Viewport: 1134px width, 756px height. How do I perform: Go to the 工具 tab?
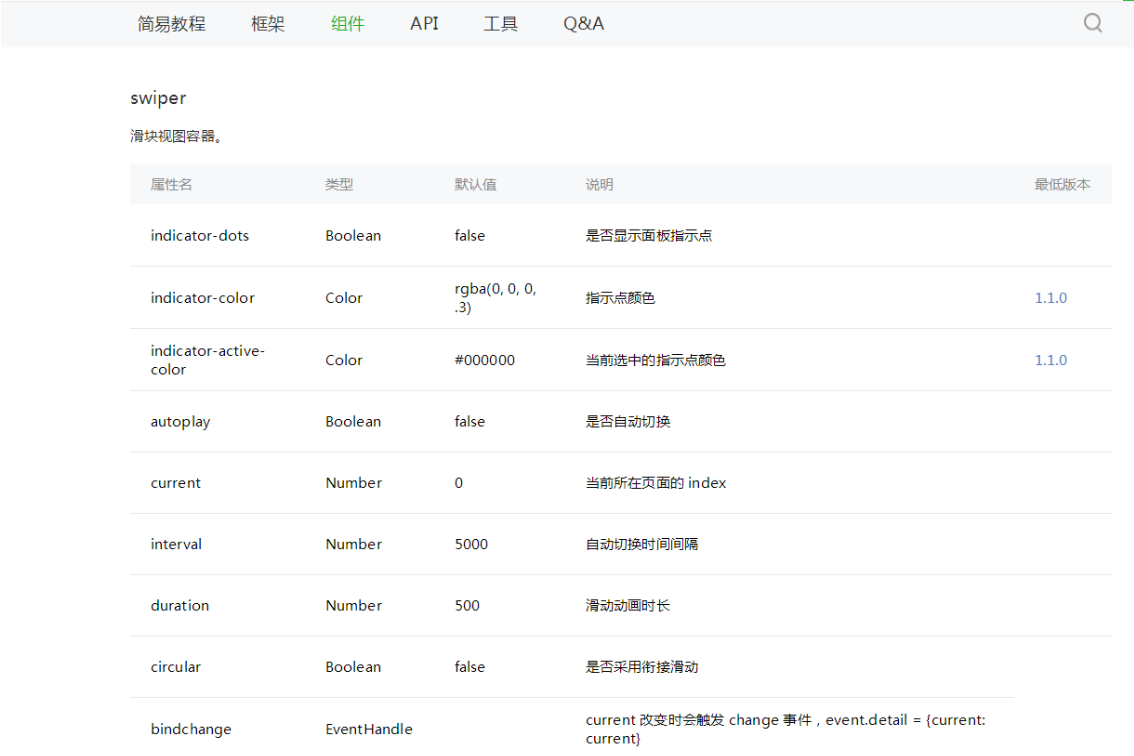[x=500, y=24]
